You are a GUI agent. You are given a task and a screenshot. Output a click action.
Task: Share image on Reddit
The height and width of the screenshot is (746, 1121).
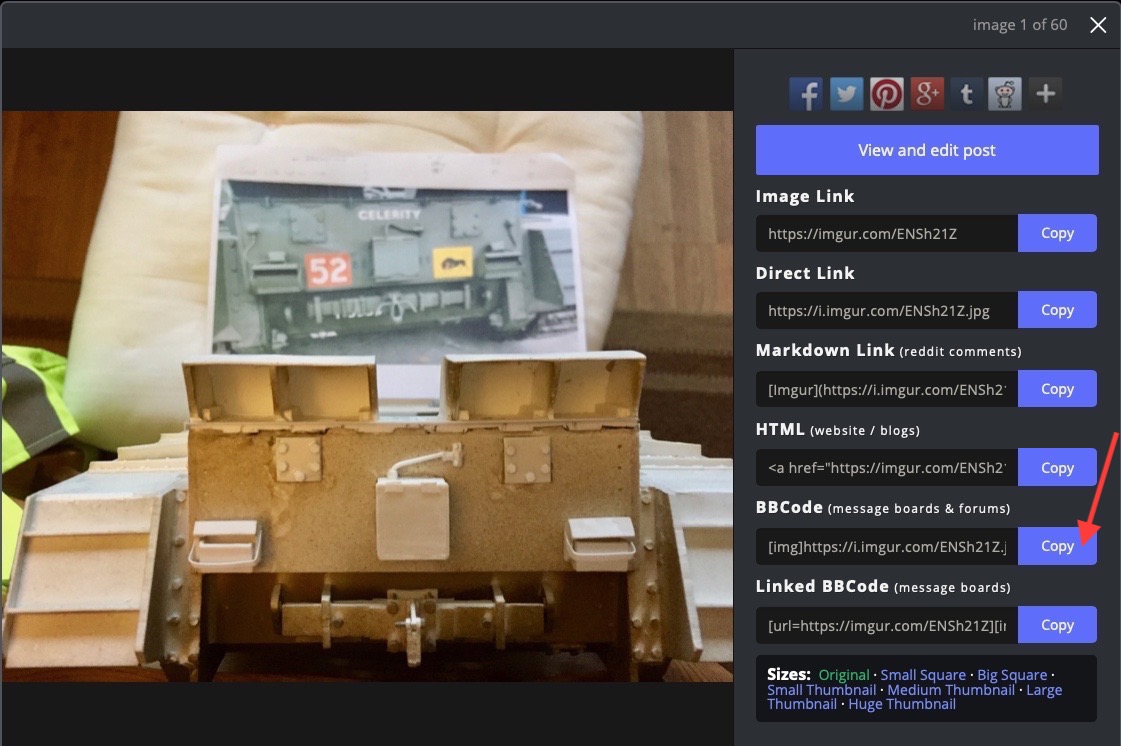click(x=1005, y=94)
